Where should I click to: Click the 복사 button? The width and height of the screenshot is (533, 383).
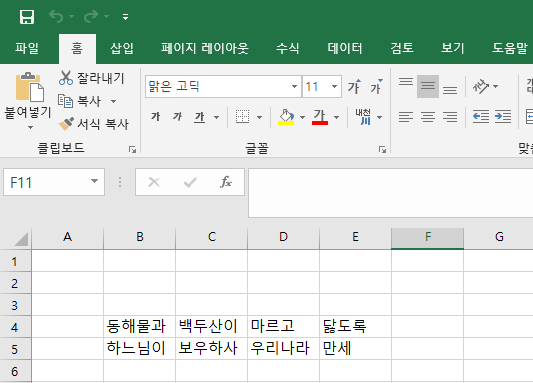tap(80, 101)
